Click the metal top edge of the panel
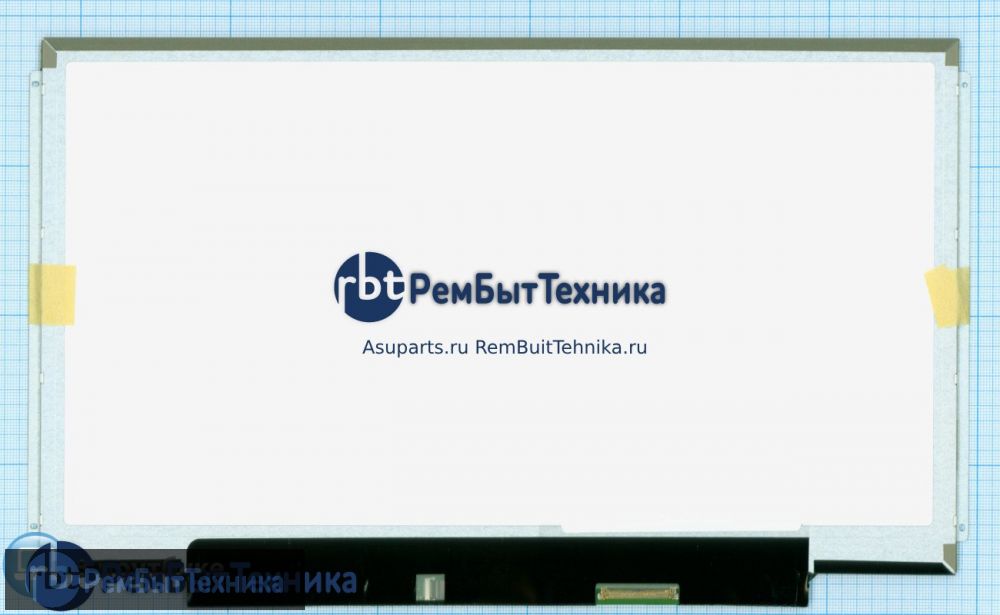 (500, 45)
